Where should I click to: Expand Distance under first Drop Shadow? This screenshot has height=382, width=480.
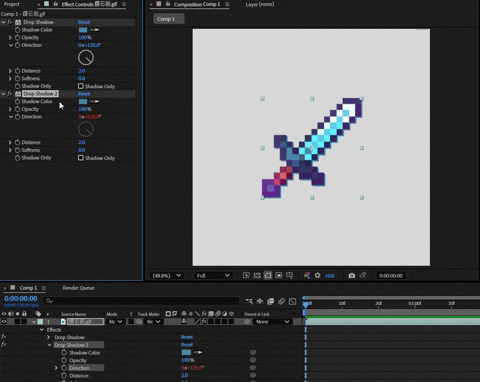click(x=10, y=71)
